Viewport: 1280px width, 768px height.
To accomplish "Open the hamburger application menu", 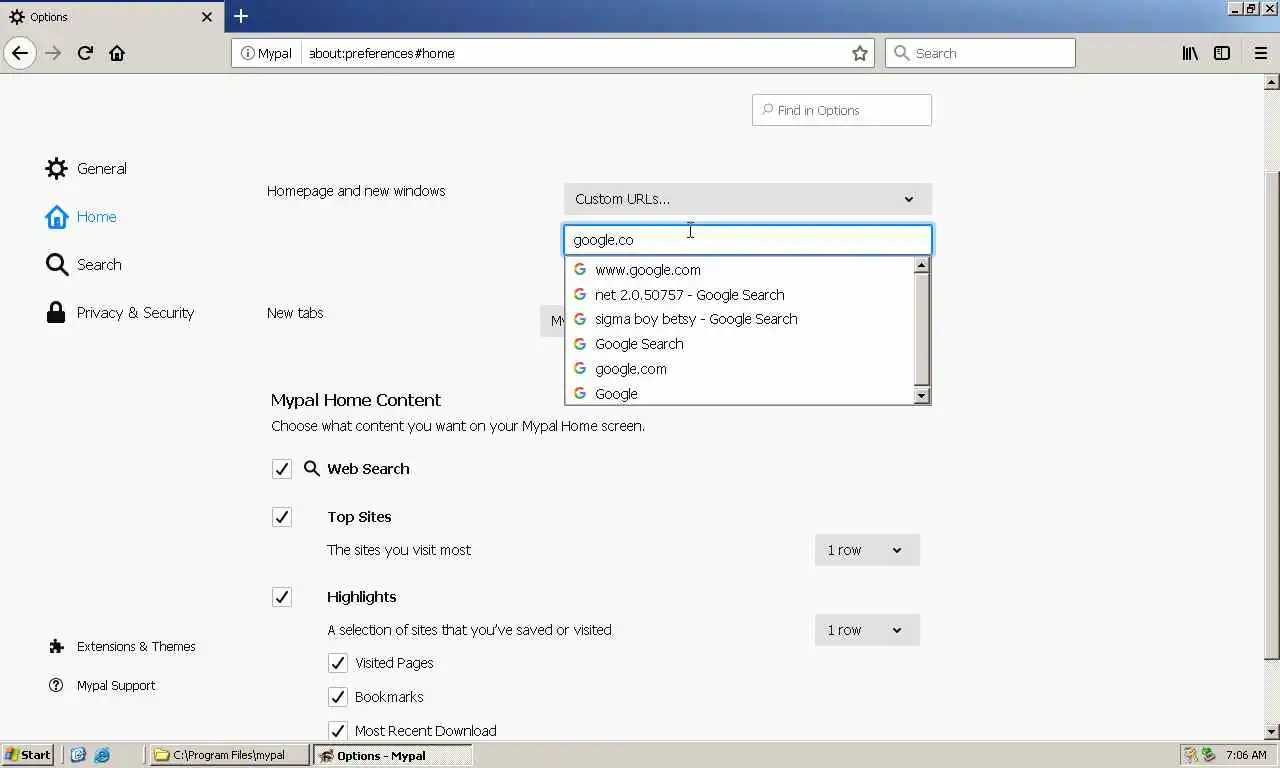I will coord(1260,53).
